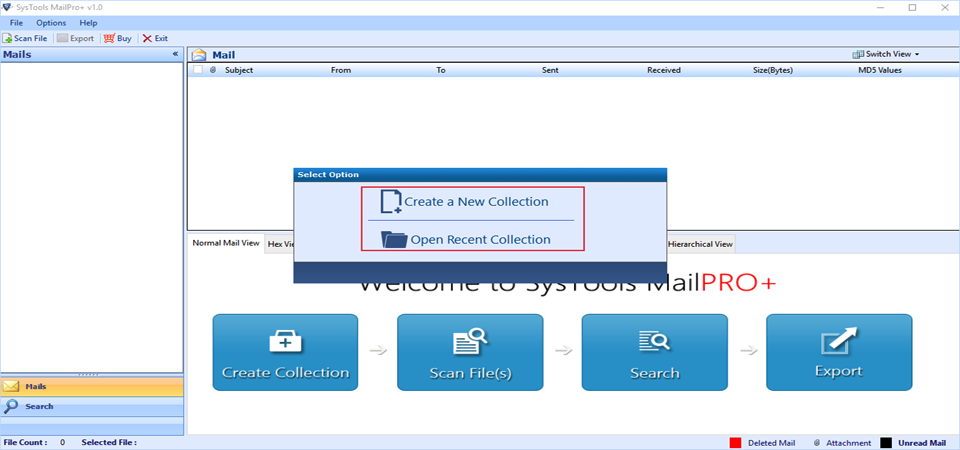The image size is (960, 450).
Task: Open the Options menu
Action: [51, 23]
